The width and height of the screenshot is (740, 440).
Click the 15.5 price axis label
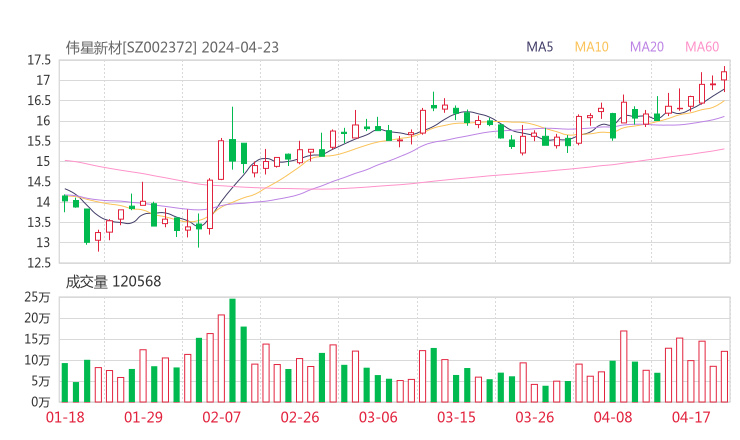tap(39, 141)
